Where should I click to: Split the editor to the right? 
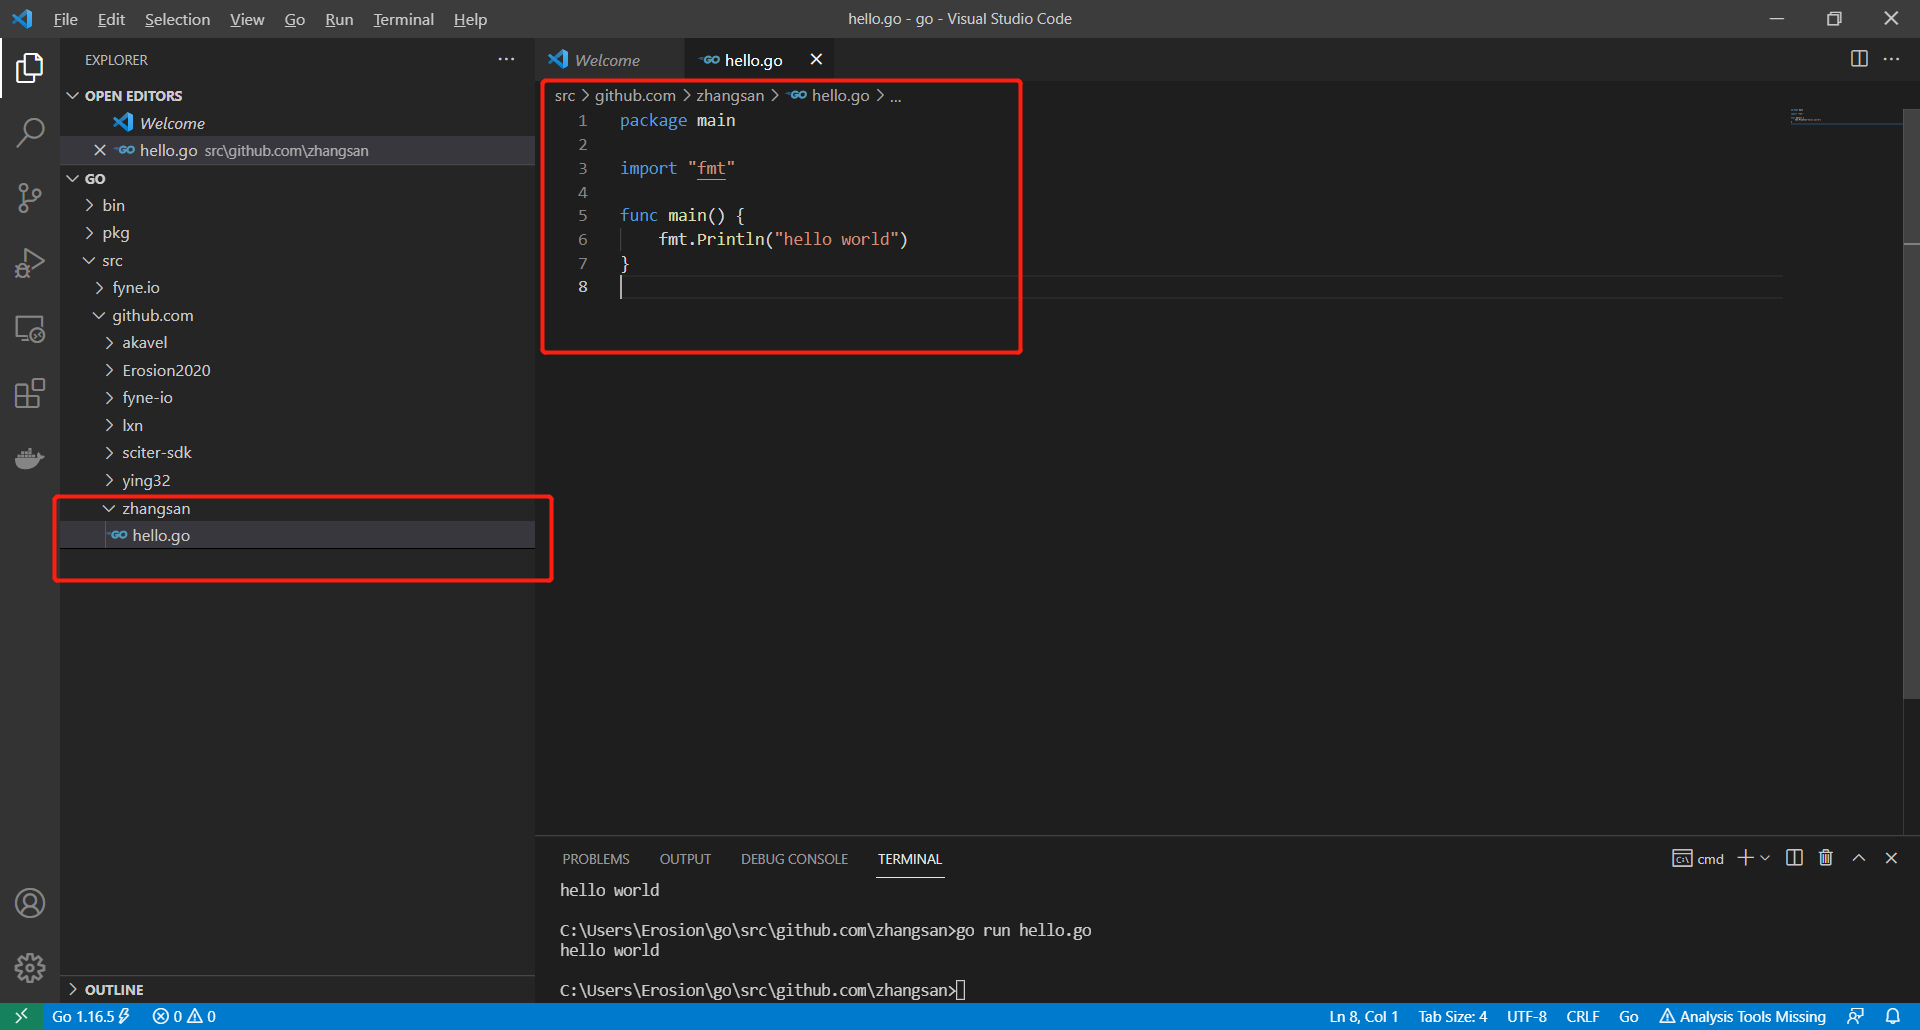pos(1859,59)
